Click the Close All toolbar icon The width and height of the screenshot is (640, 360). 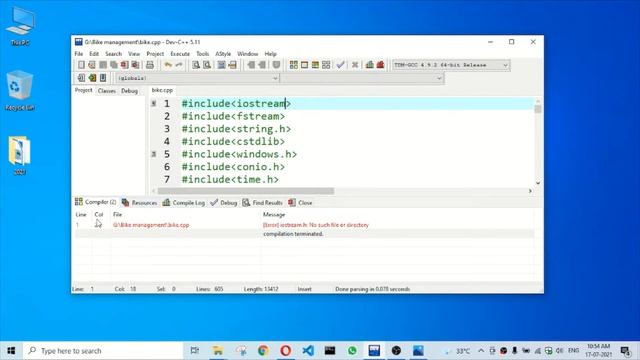[135, 65]
